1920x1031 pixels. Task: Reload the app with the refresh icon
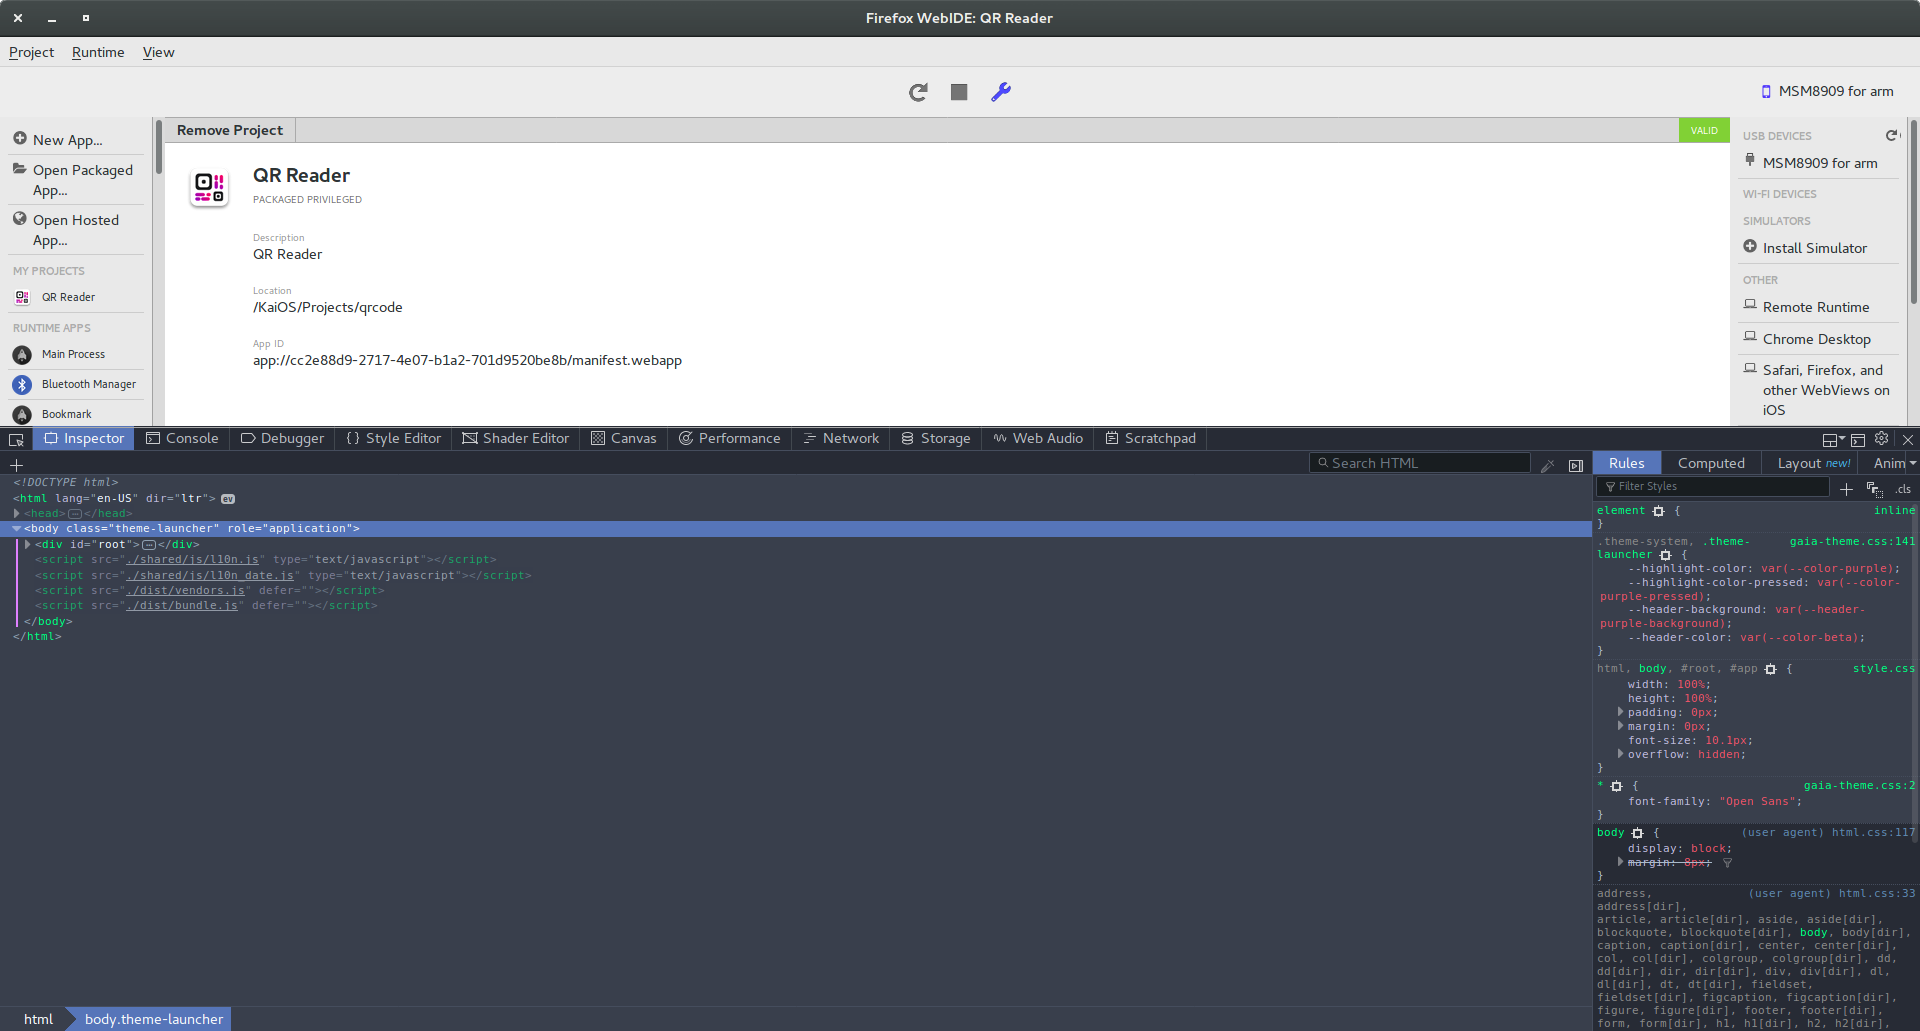click(x=918, y=92)
